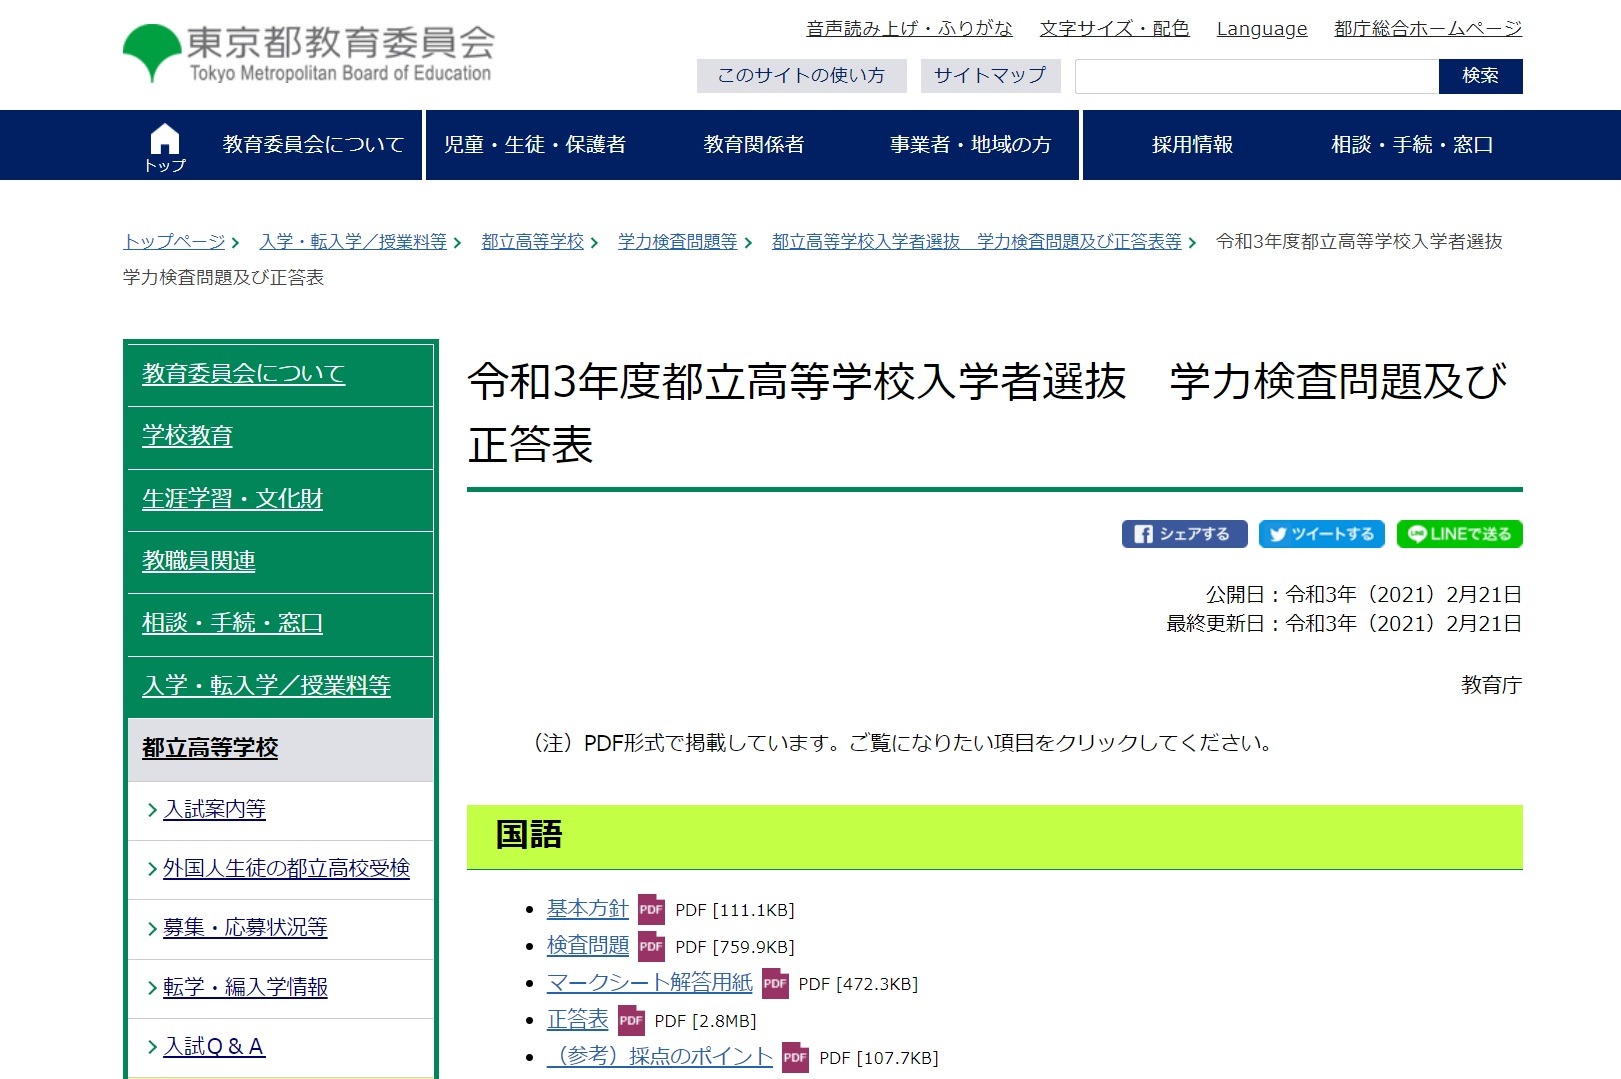Expand the 入試案内等 sidebar item
The image size is (1621, 1079).
point(216,810)
